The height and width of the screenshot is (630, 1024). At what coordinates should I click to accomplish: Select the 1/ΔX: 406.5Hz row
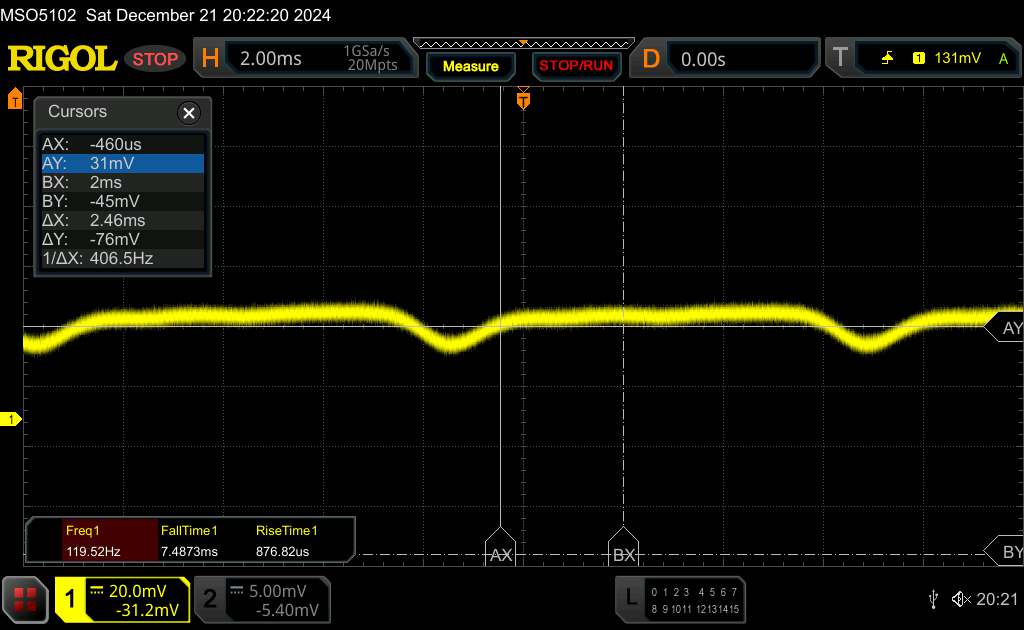123,257
